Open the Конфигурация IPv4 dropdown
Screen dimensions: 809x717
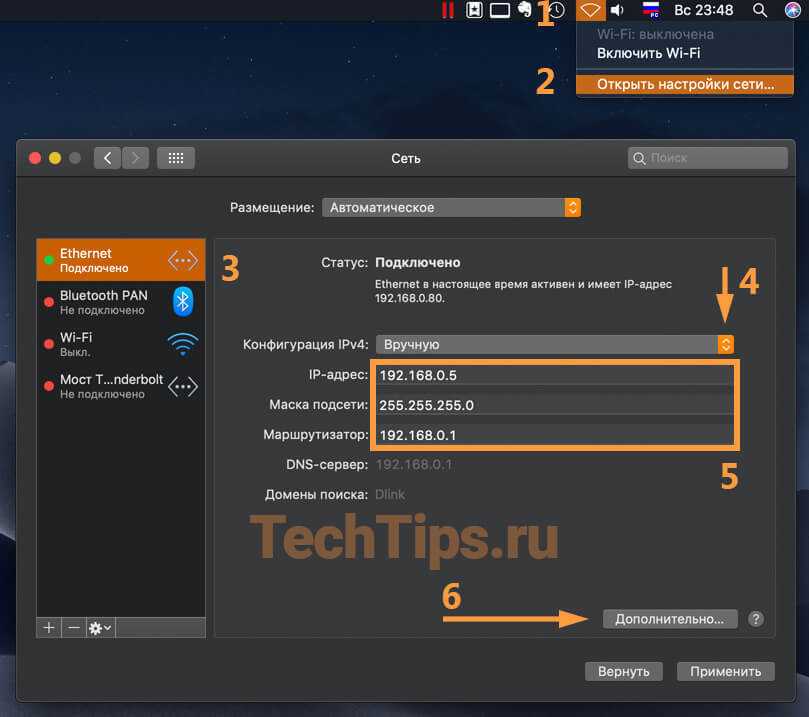[x=555, y=344]
